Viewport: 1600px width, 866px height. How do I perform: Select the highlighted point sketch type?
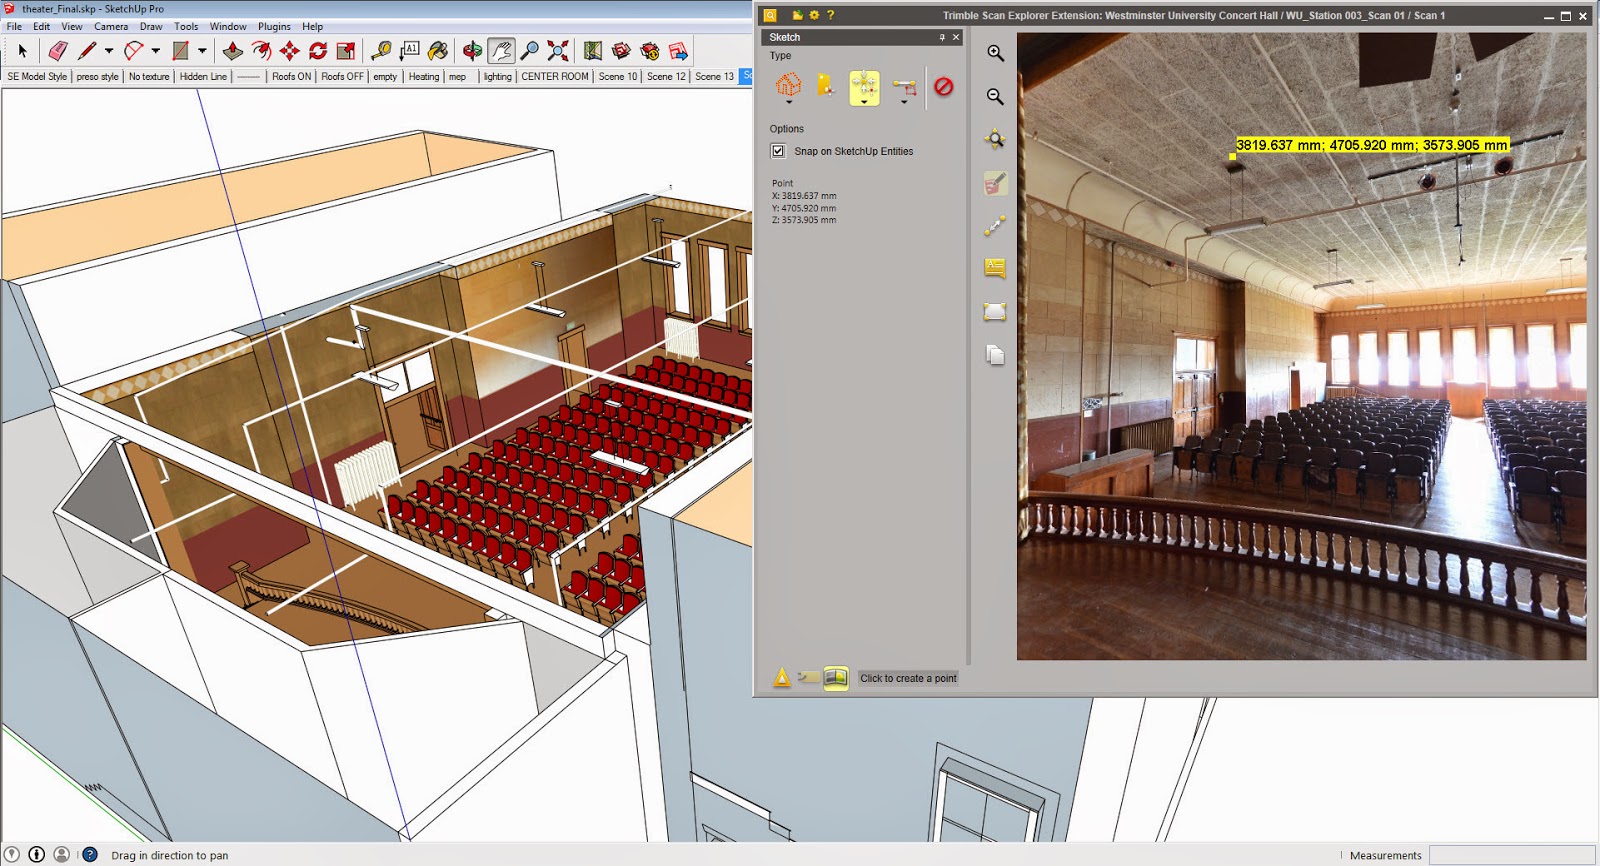pyautogui.click(x=864, y=86)
